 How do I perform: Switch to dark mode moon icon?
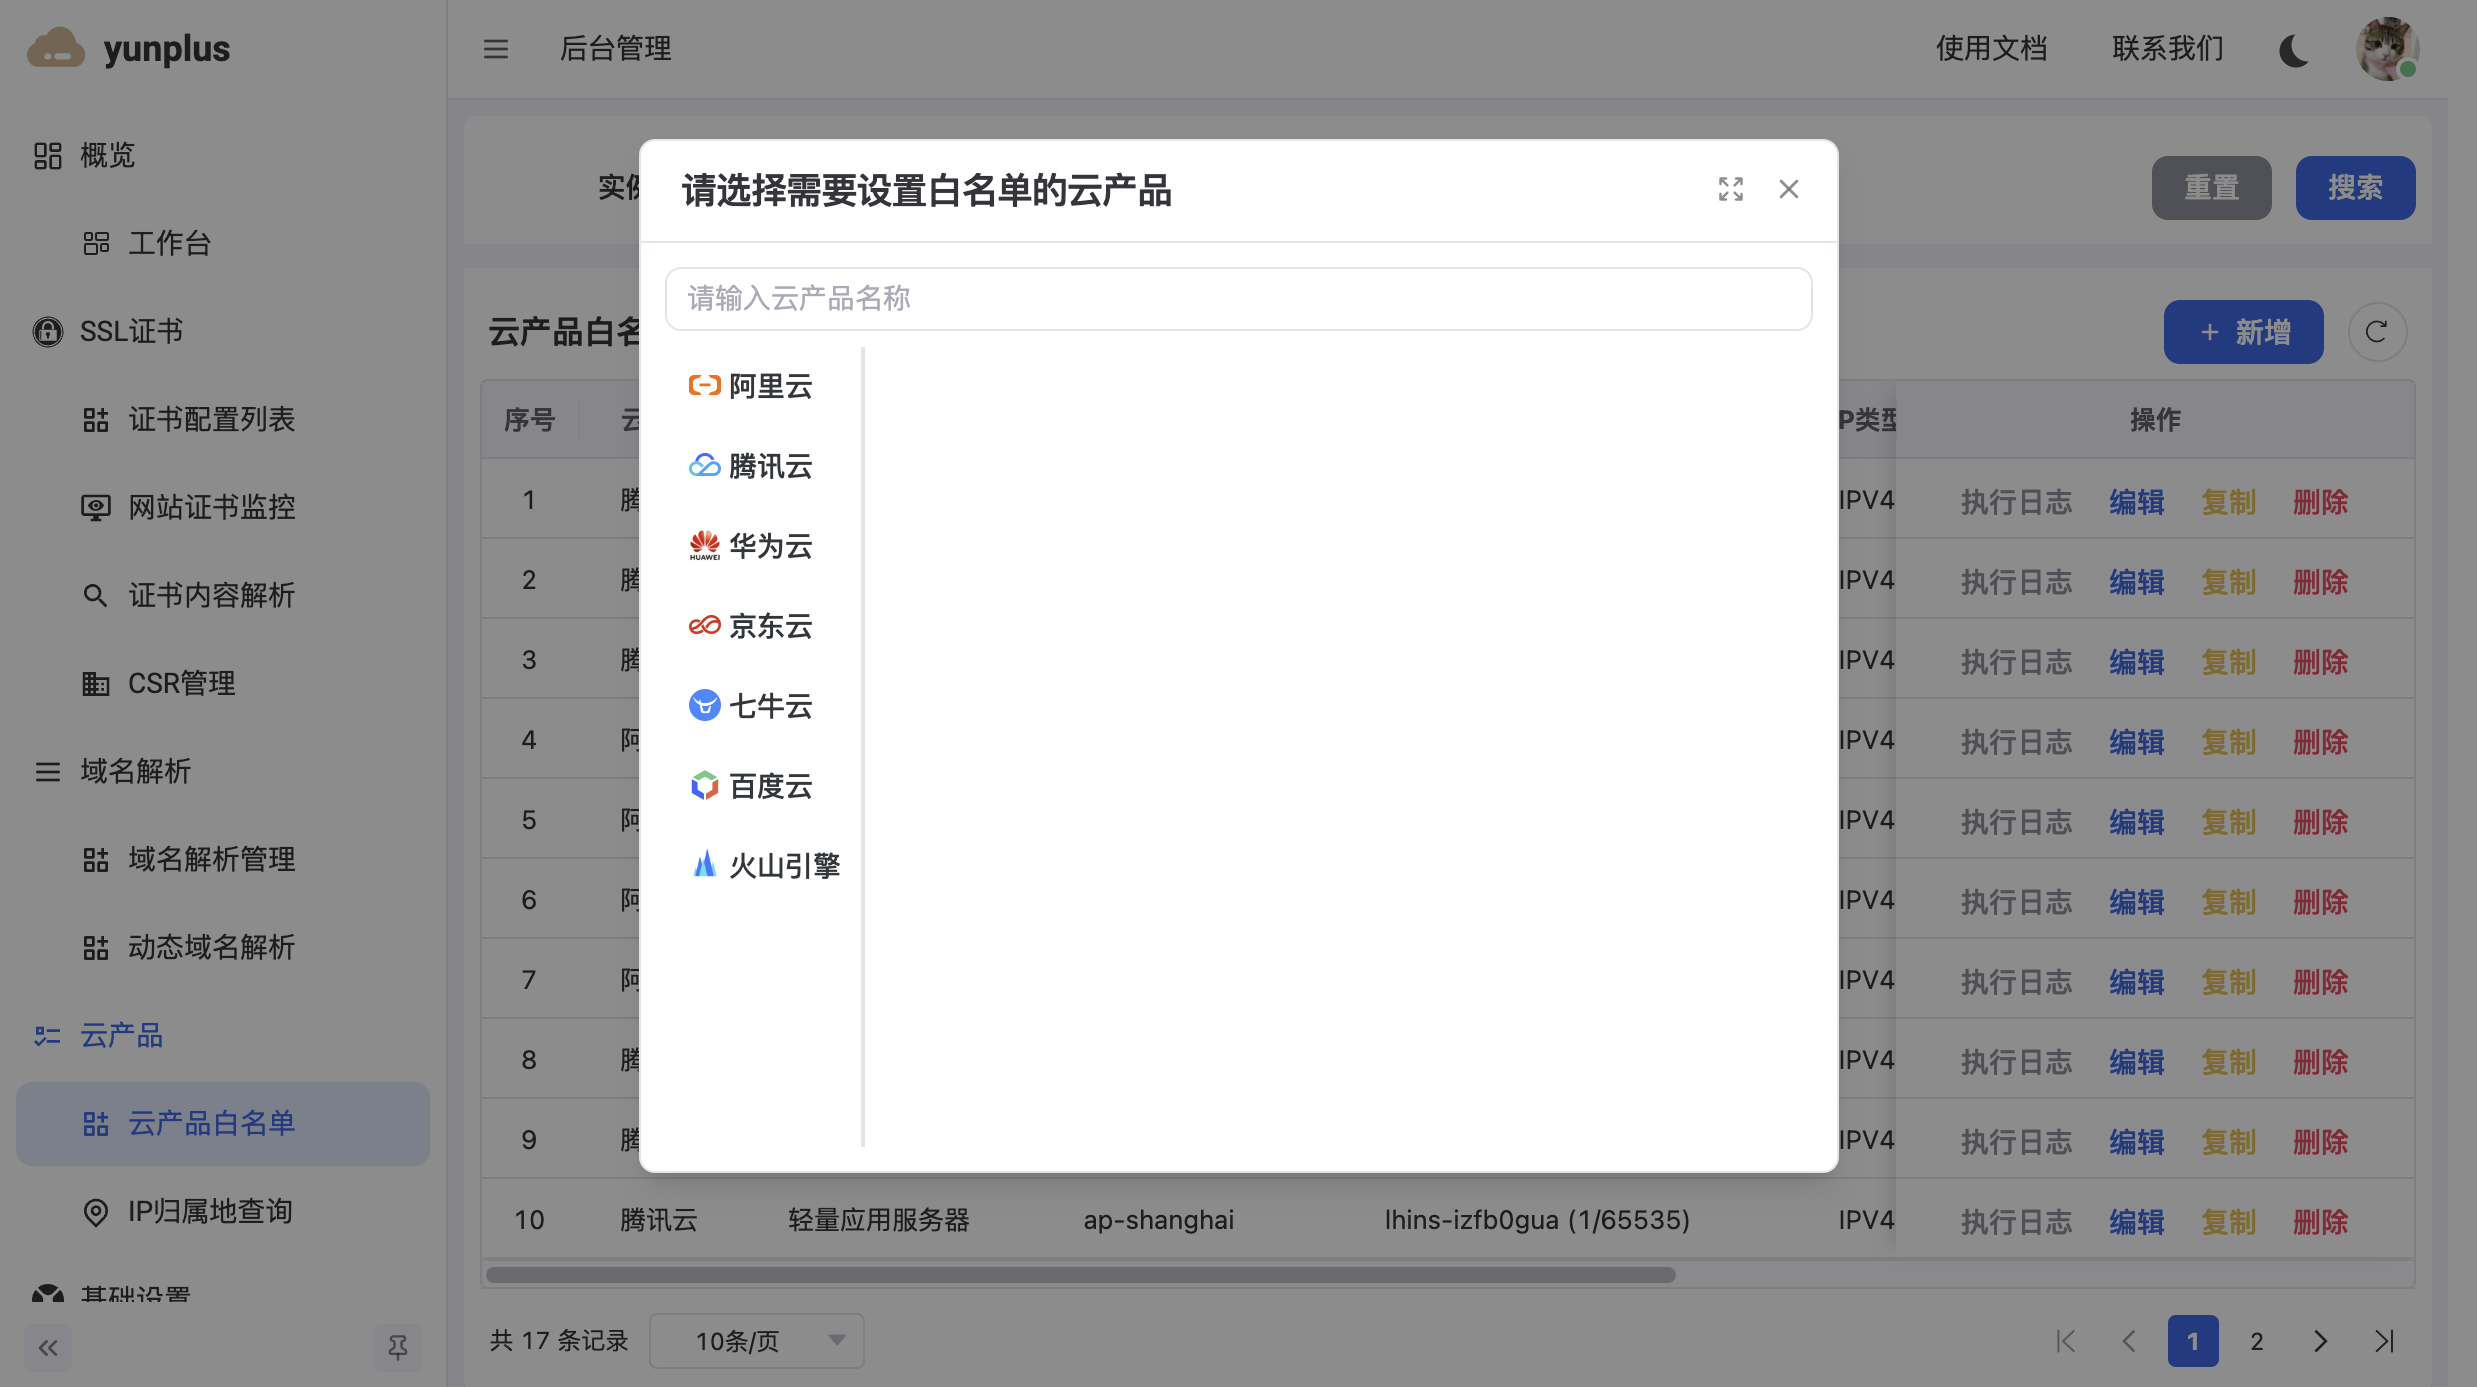2294,49
